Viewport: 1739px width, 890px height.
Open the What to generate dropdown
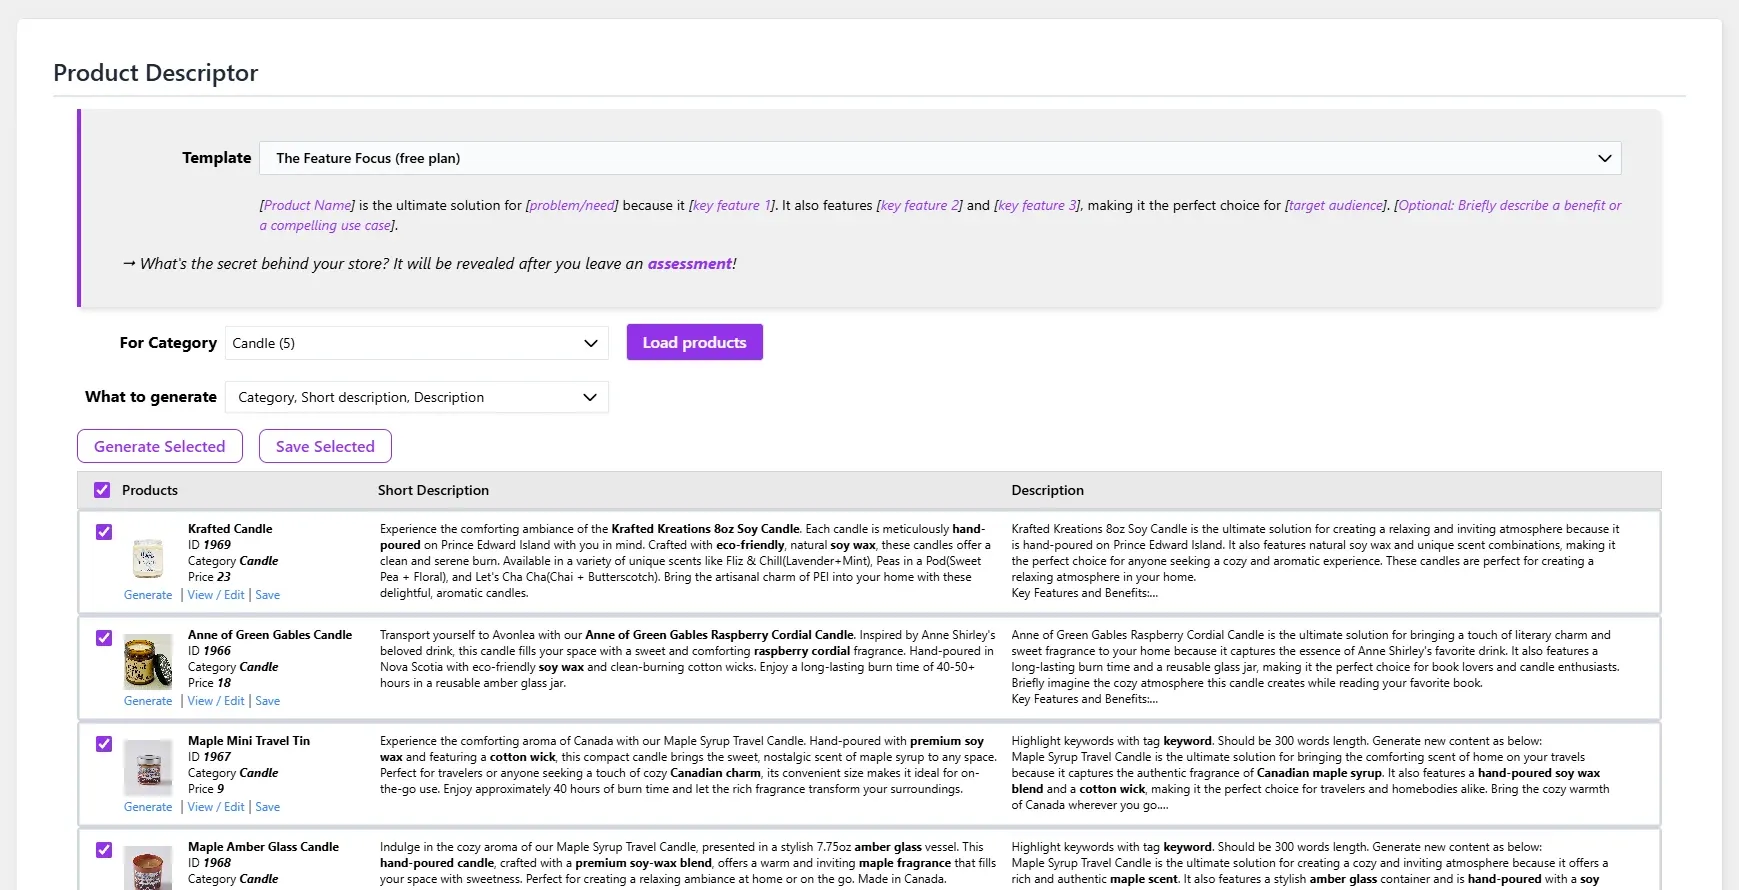(x=416, y=397)
